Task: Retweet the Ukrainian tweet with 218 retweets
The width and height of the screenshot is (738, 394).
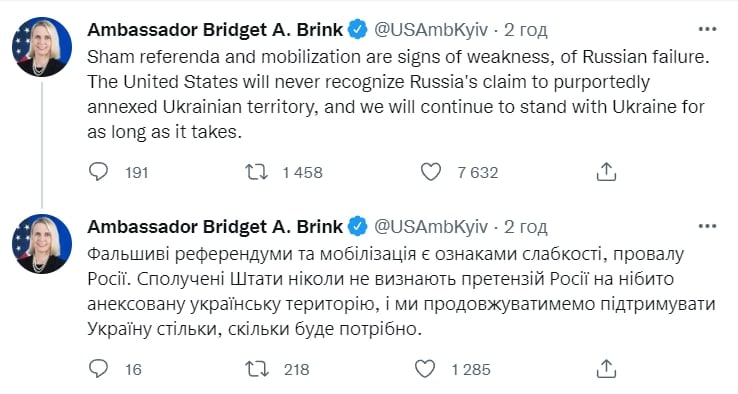Action: pyautogui.click(x=257, y=369)
